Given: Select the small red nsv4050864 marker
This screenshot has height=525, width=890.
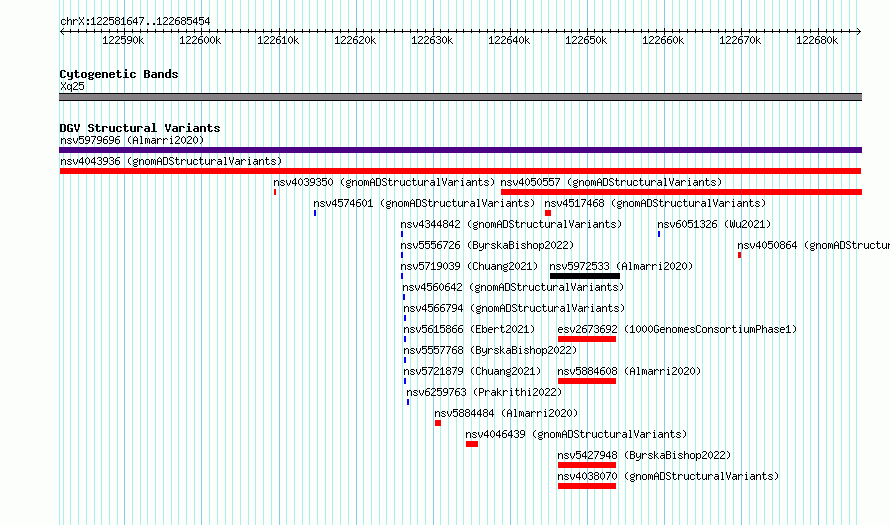Looking at the screenshot, I should click(739, 255).
